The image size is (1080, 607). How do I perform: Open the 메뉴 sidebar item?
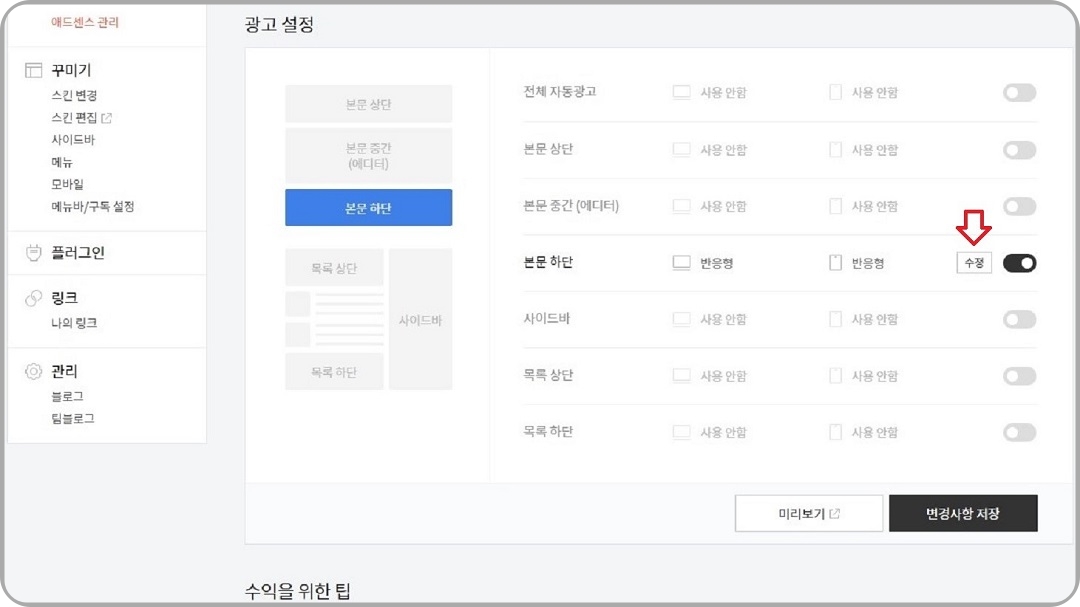[x=62, y=162]
